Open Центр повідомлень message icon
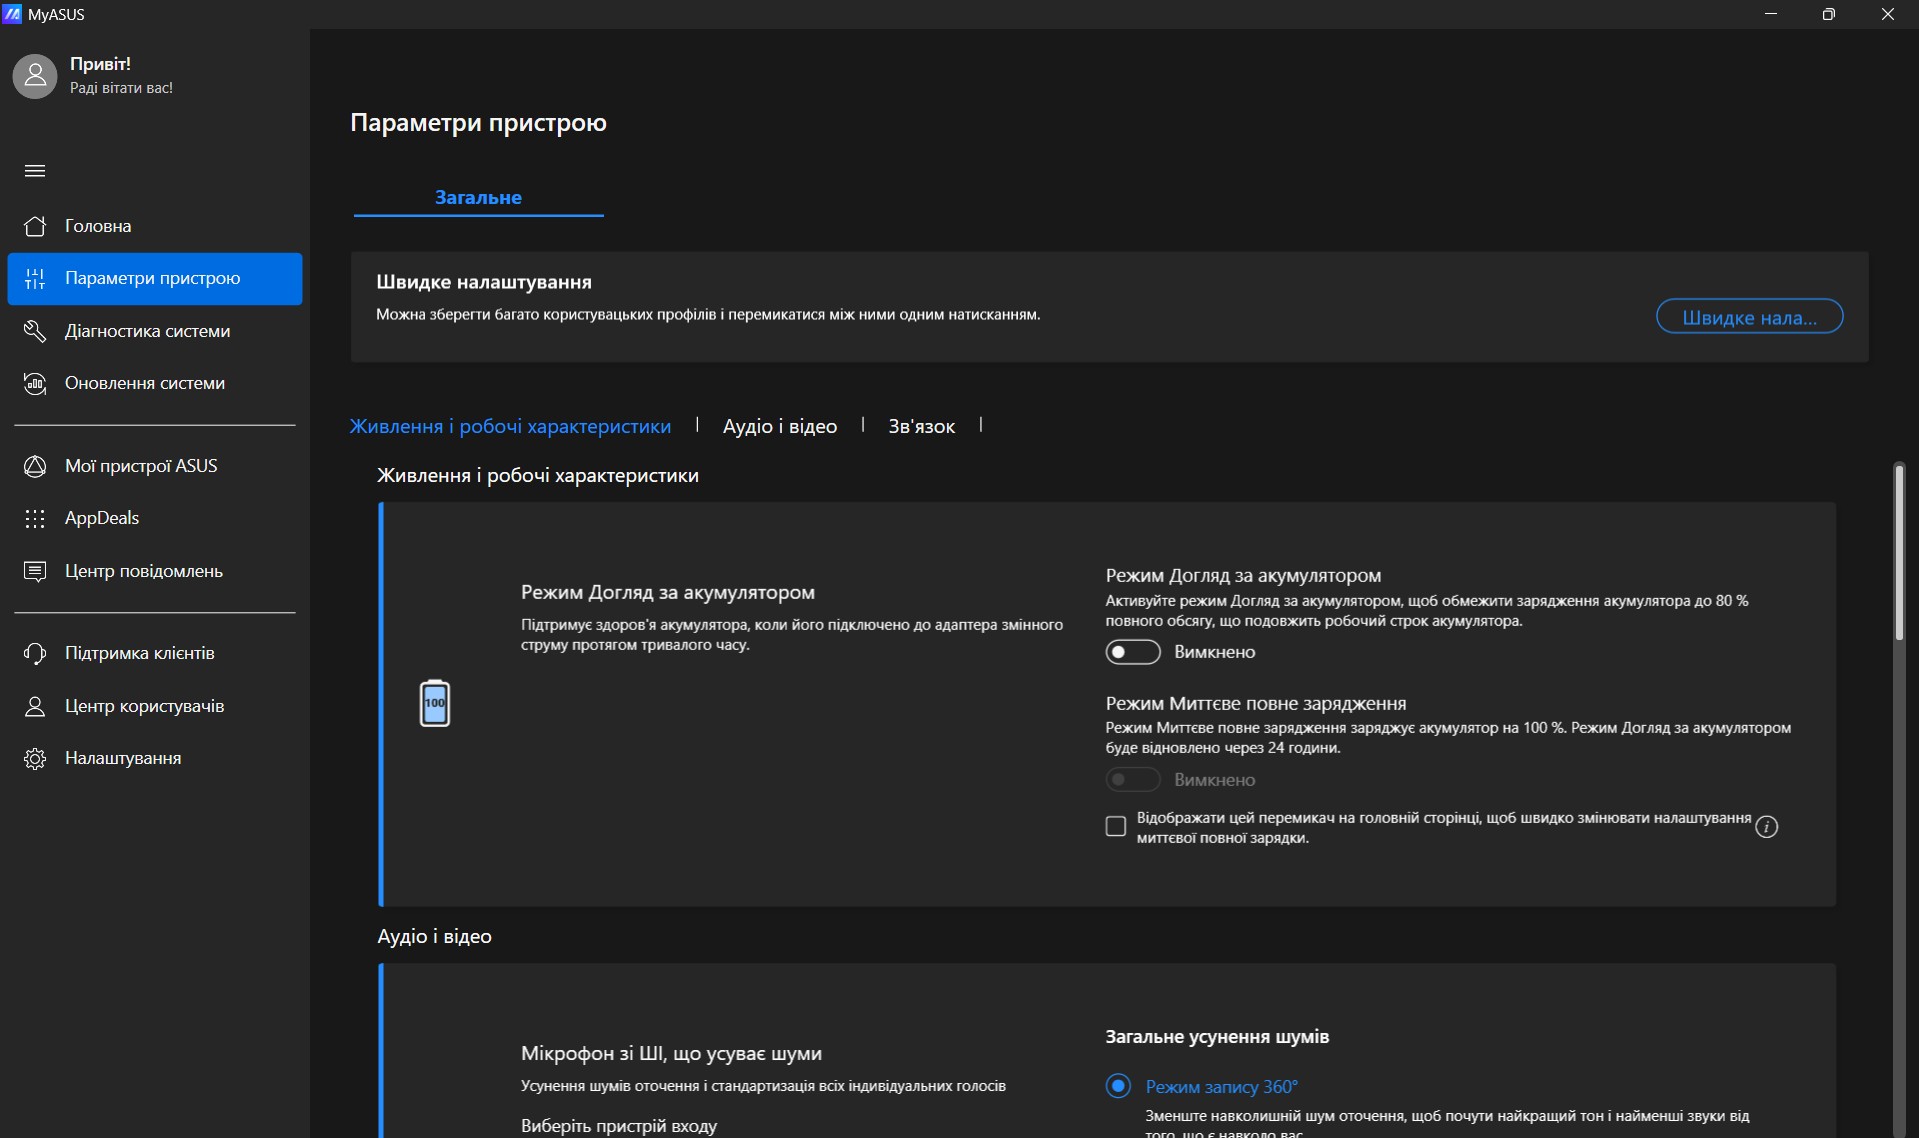1919x1138 pixels. coord(35,571)
